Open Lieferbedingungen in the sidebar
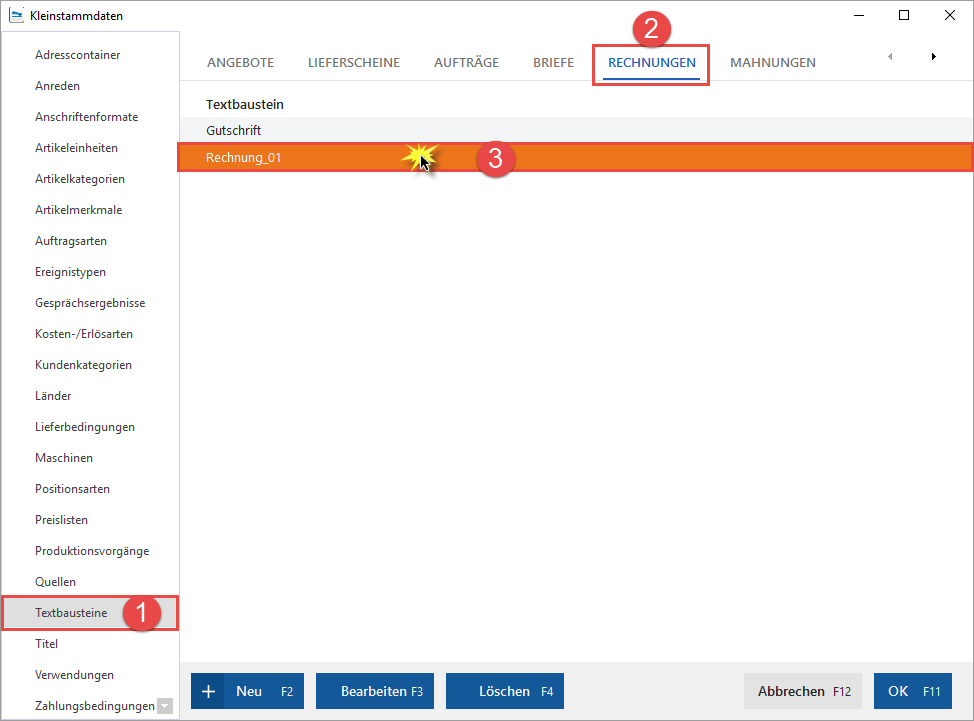The image size is (974, 721). (x=85, y=427)
